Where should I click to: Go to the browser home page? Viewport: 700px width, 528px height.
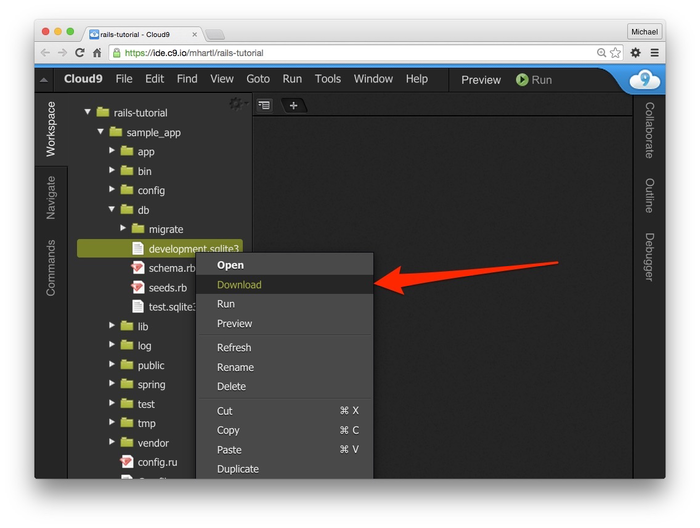(97, 53)
